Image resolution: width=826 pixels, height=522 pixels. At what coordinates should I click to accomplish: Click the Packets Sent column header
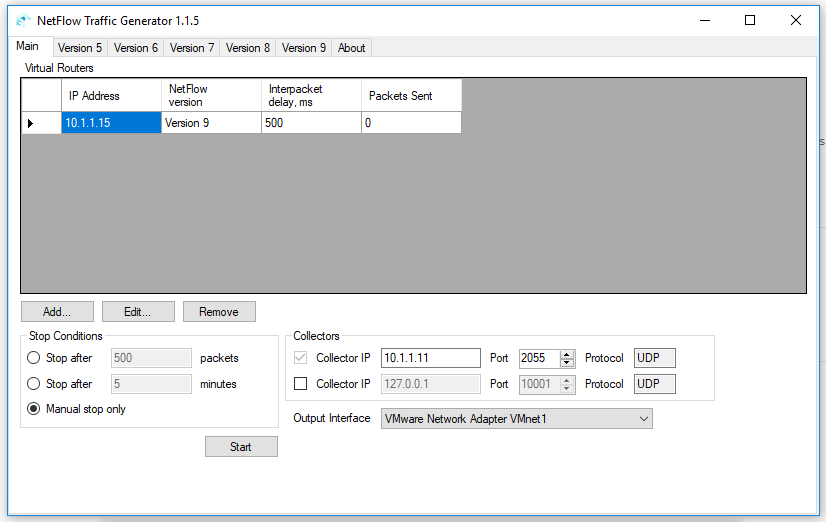(411, 95)
